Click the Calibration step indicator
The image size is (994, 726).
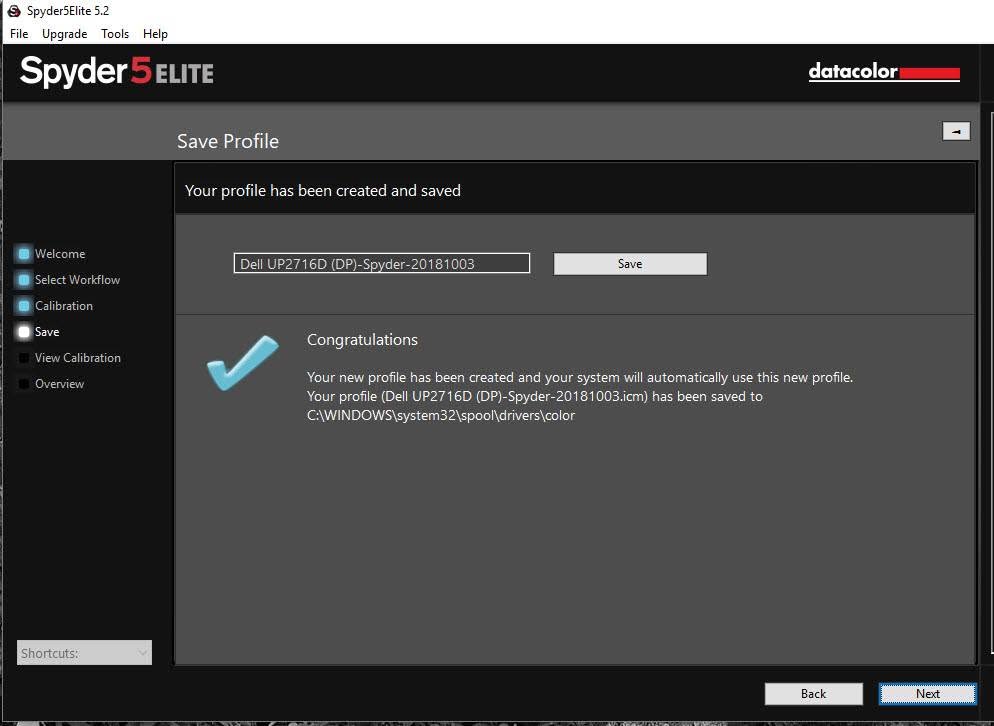[24, 306]
